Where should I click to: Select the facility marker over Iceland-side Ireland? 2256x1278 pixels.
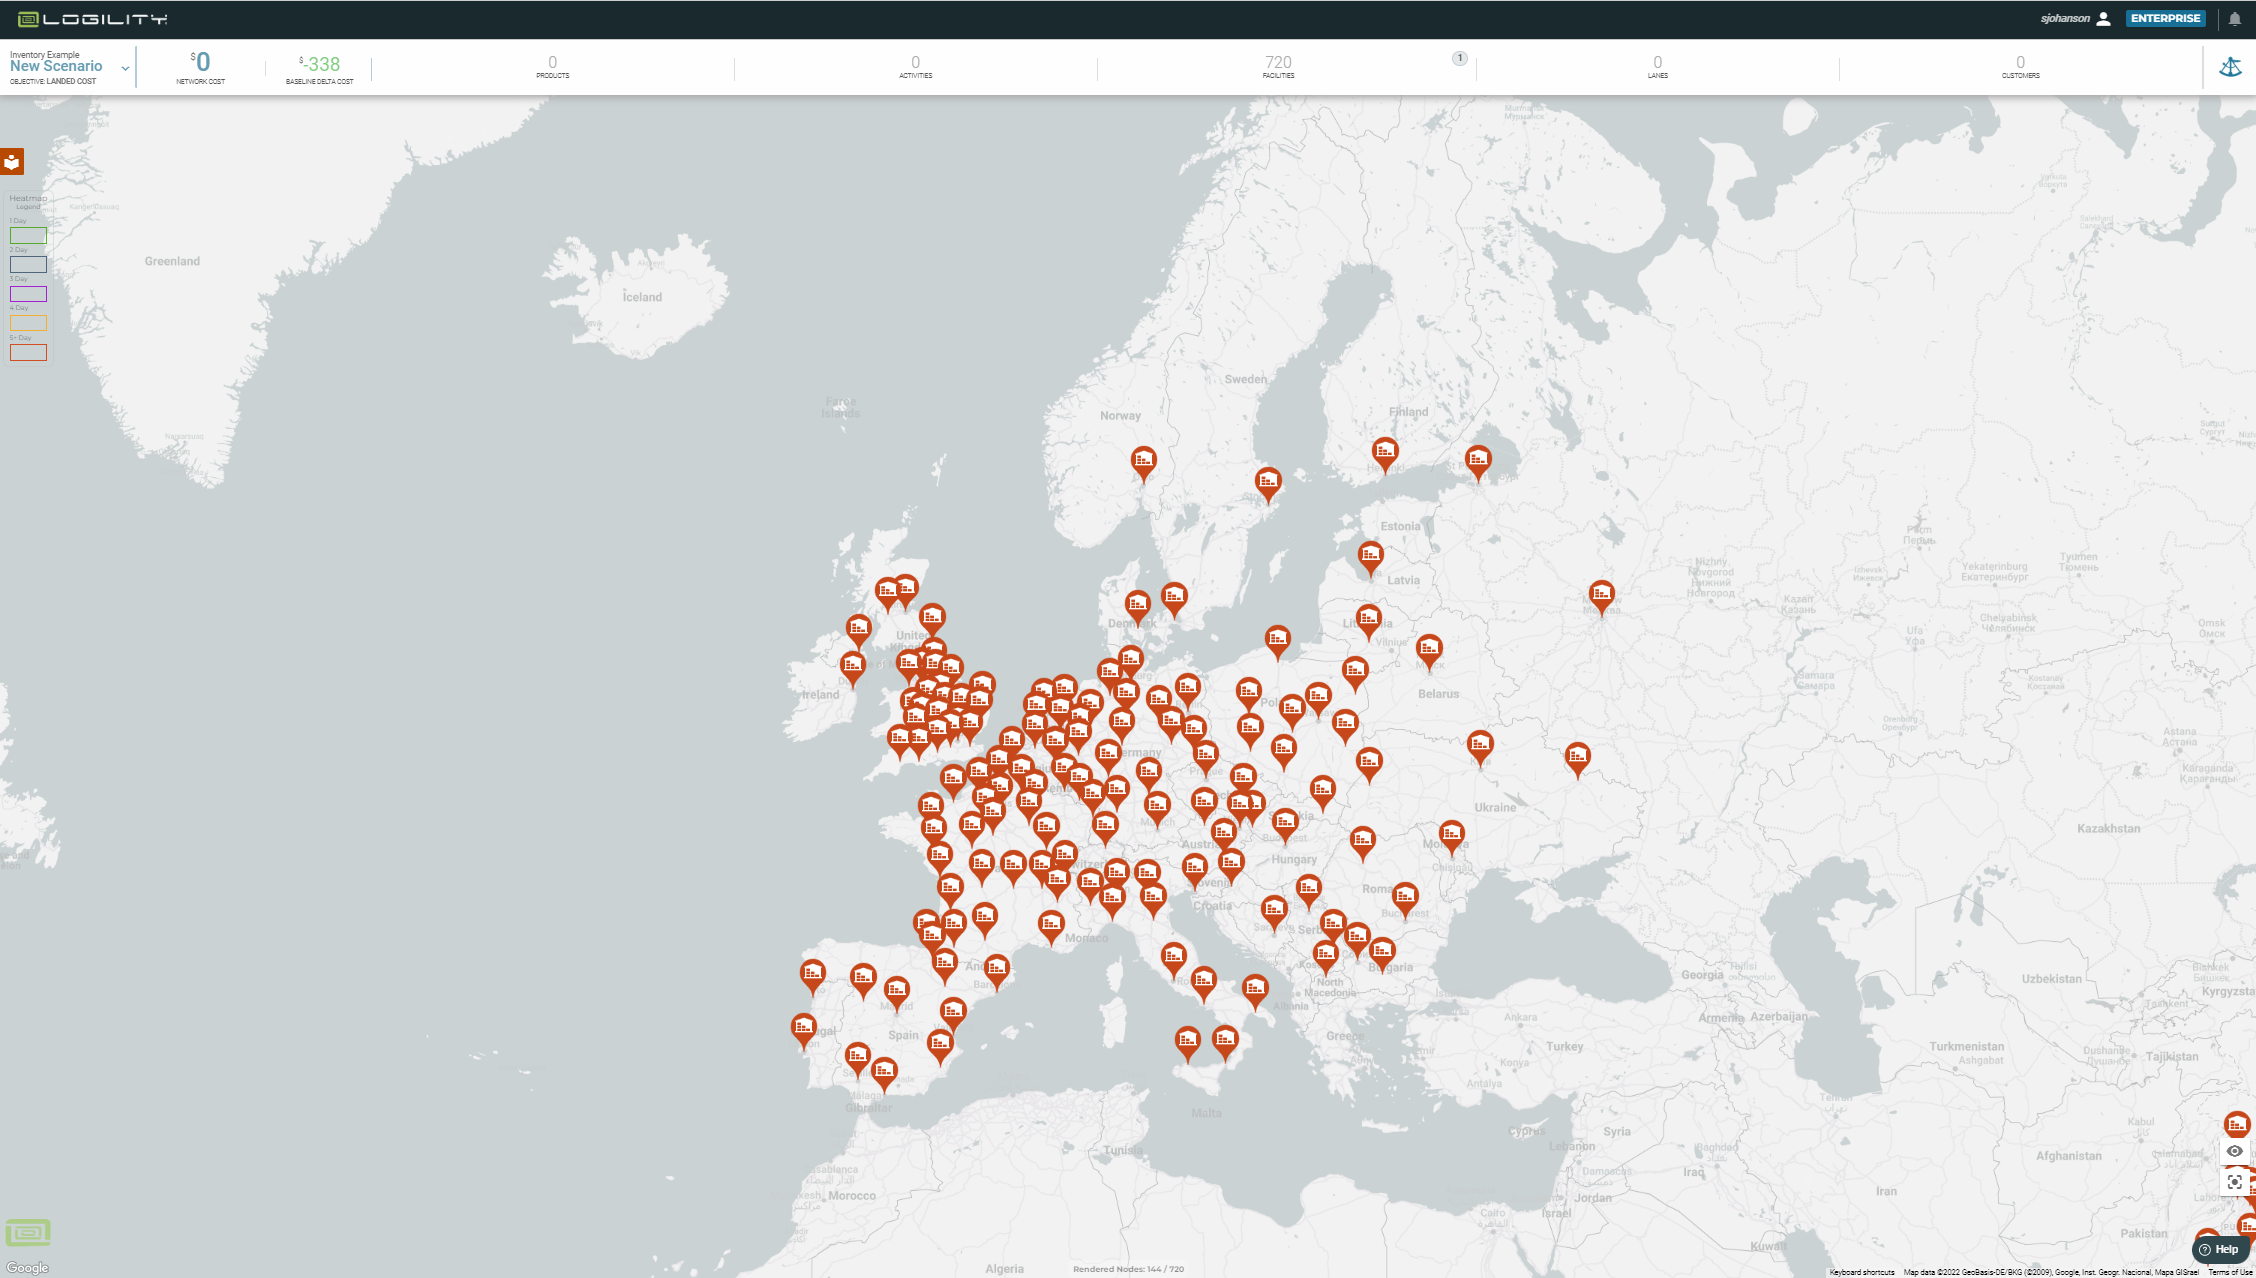852,664
